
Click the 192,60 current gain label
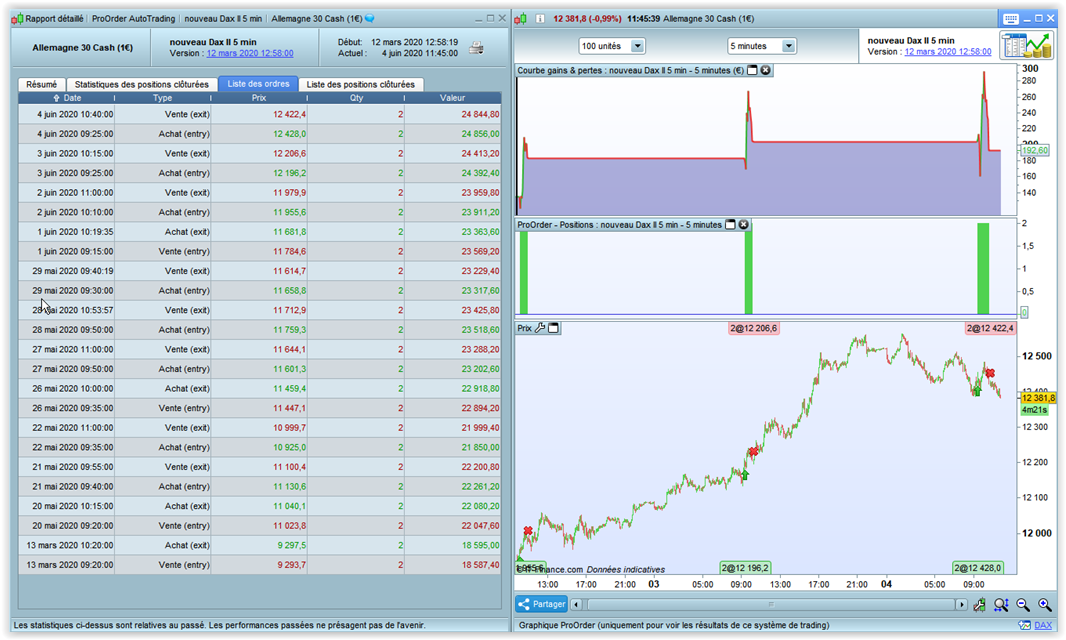tap(1035, 150)
